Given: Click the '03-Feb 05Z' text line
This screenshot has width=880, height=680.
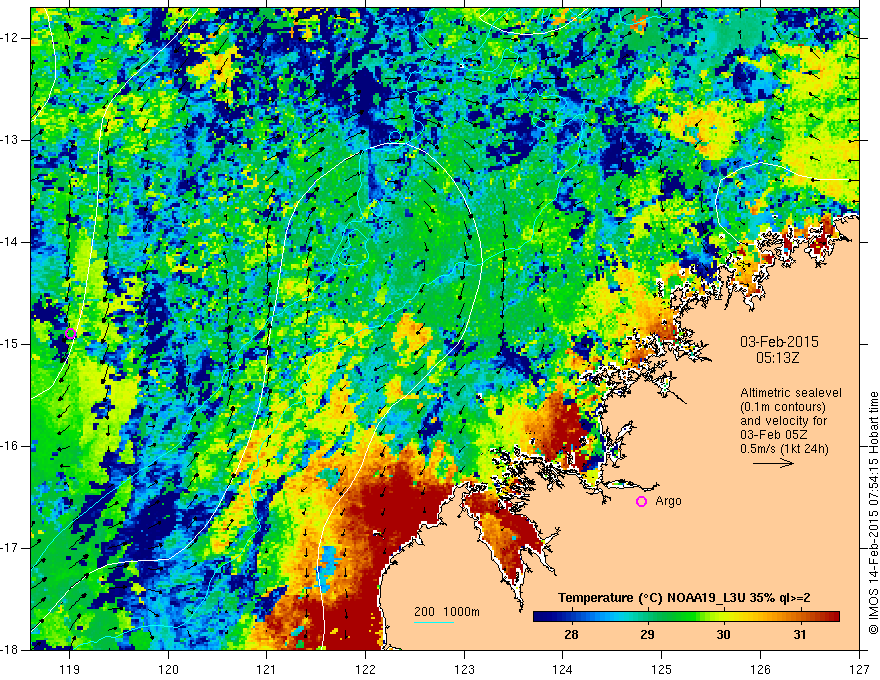Looking at the screenshot, I should pyautogui.click(x=776, y=435).
